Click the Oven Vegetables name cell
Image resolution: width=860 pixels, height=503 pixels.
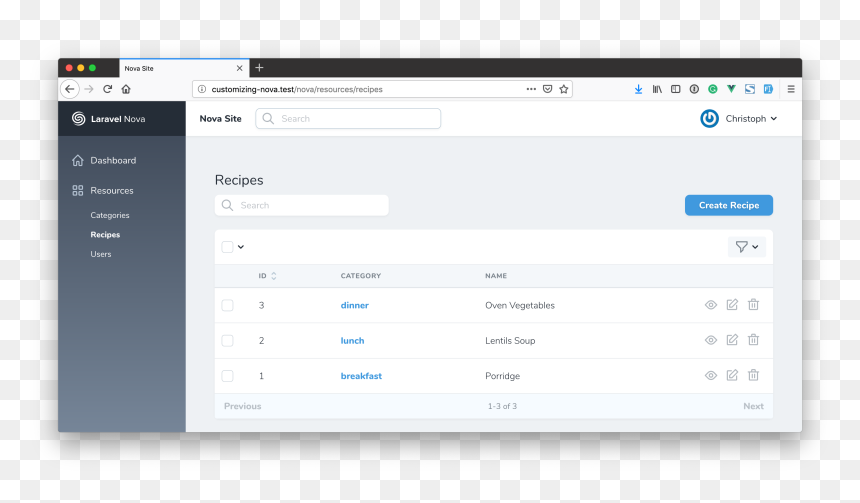point(519,305)
